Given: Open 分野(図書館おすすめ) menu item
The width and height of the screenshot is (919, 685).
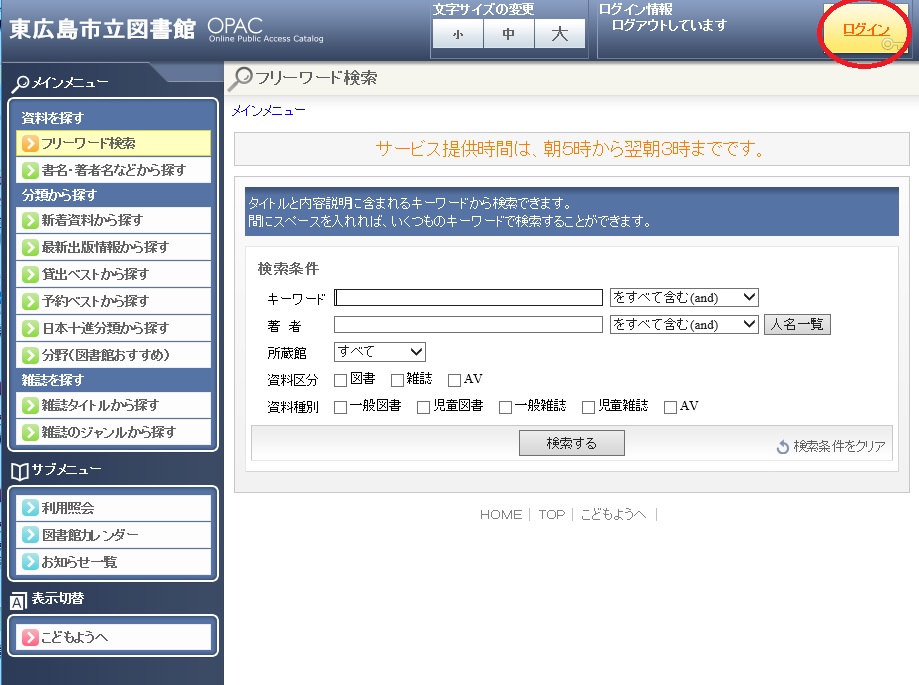Looking at the screenshot, I should tap(114, 355).
